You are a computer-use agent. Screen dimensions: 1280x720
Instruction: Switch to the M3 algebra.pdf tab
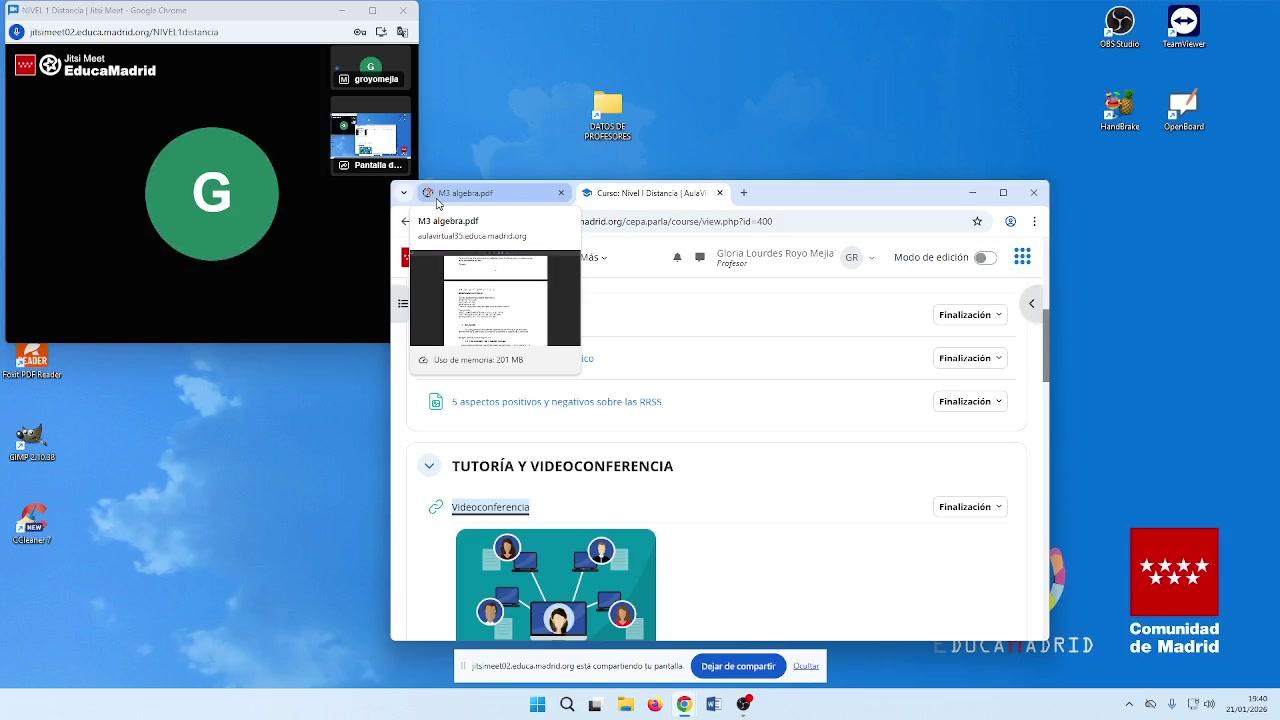click(x=494, y=193)
